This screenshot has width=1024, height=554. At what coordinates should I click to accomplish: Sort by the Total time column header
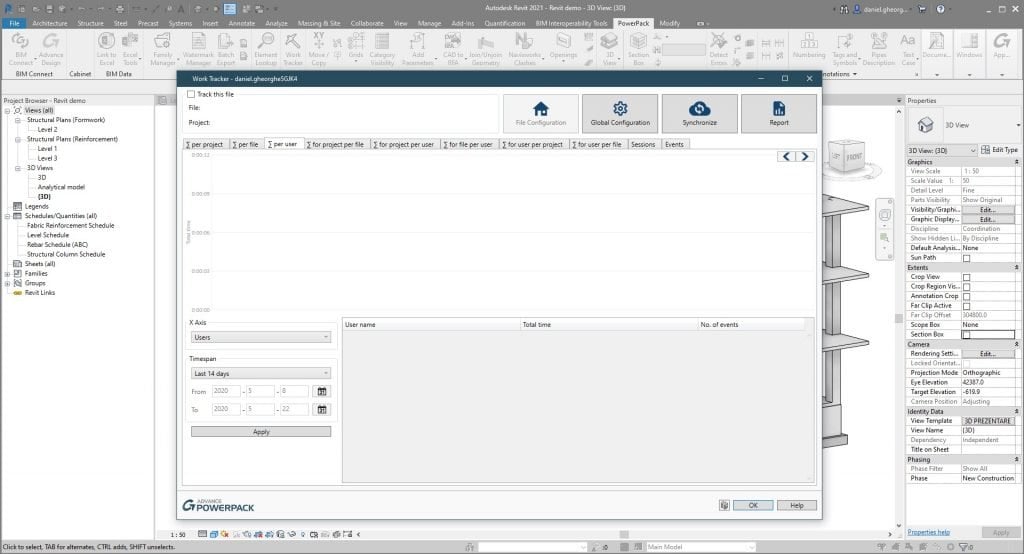(x=609, y=325)
